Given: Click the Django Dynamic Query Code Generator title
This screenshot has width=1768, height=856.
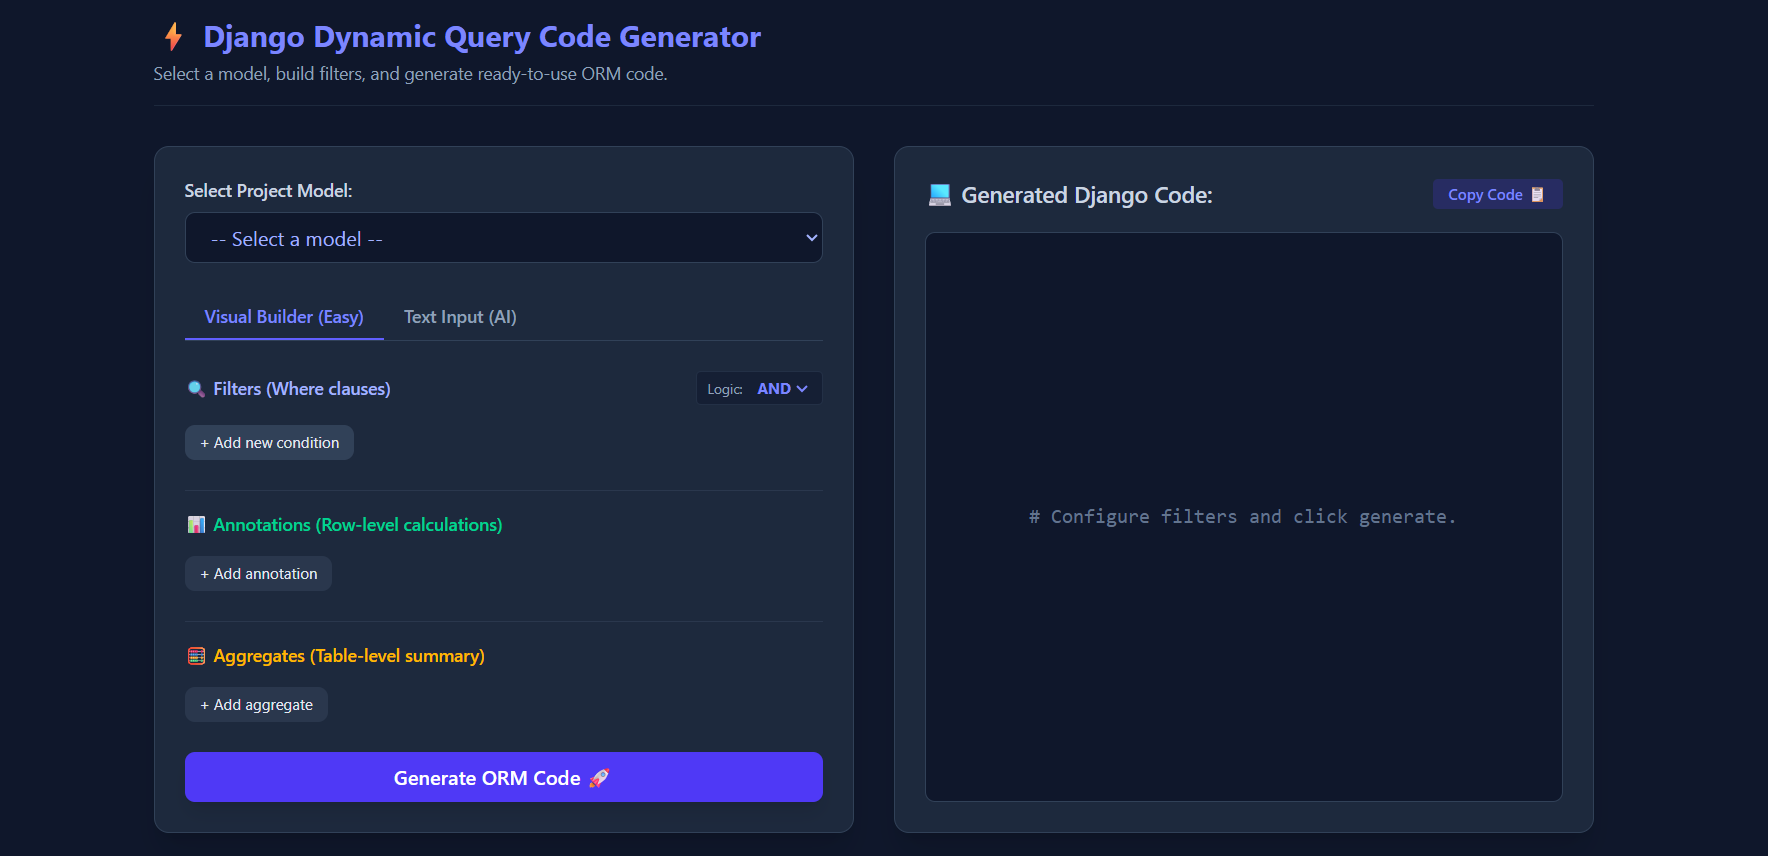Looking at the screenshot, I should 482,37.
